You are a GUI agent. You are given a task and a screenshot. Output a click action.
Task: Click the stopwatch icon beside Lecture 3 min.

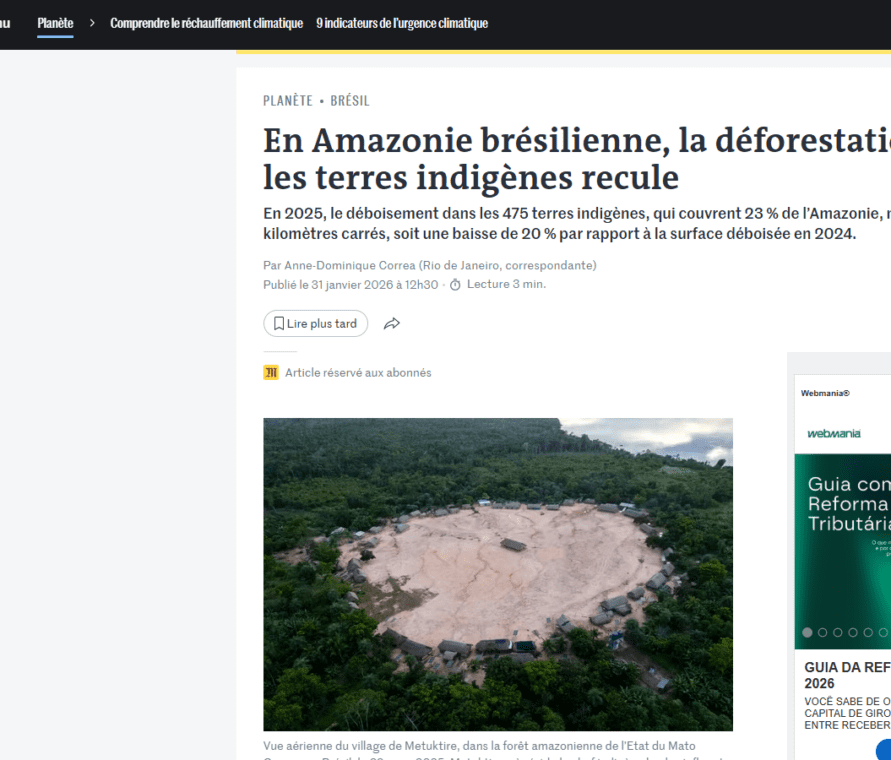[x=455, y=285]
